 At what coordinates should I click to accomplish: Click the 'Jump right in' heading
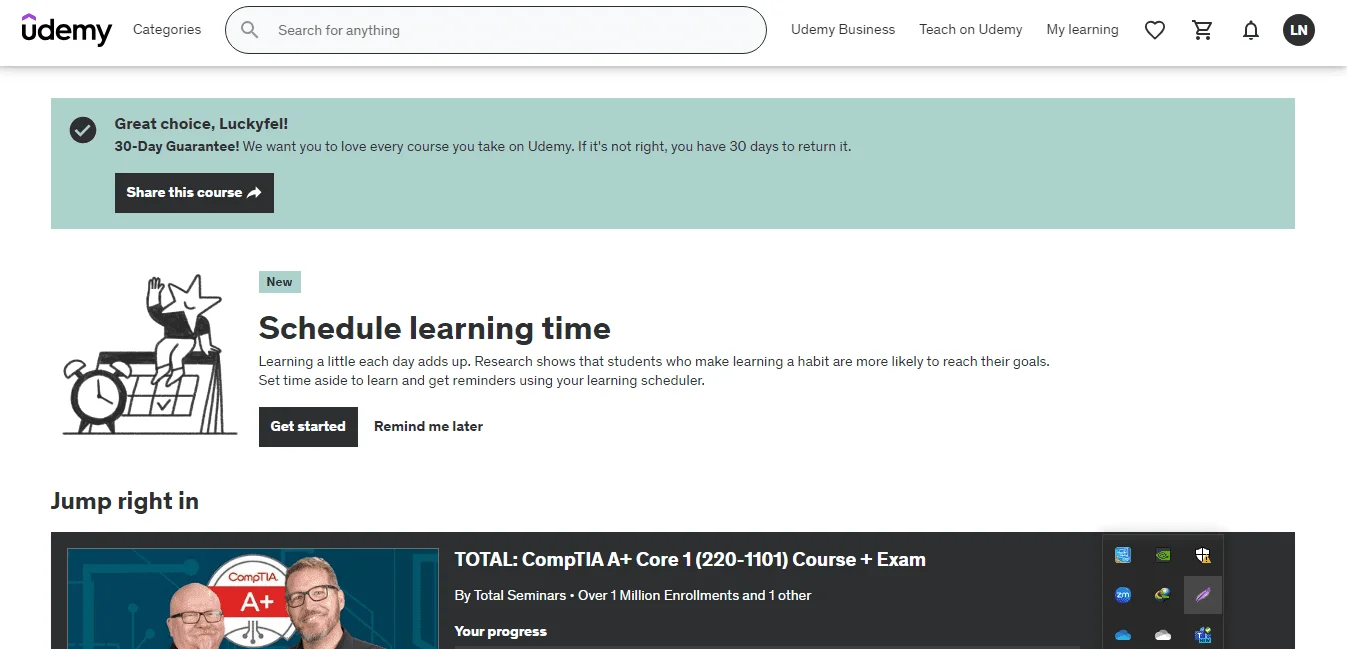point(125,501)
